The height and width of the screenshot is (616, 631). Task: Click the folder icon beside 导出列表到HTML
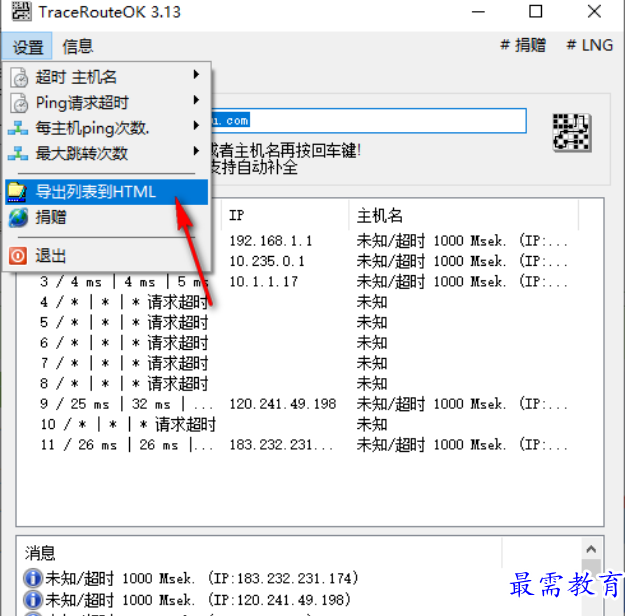[x=17, y=192]
